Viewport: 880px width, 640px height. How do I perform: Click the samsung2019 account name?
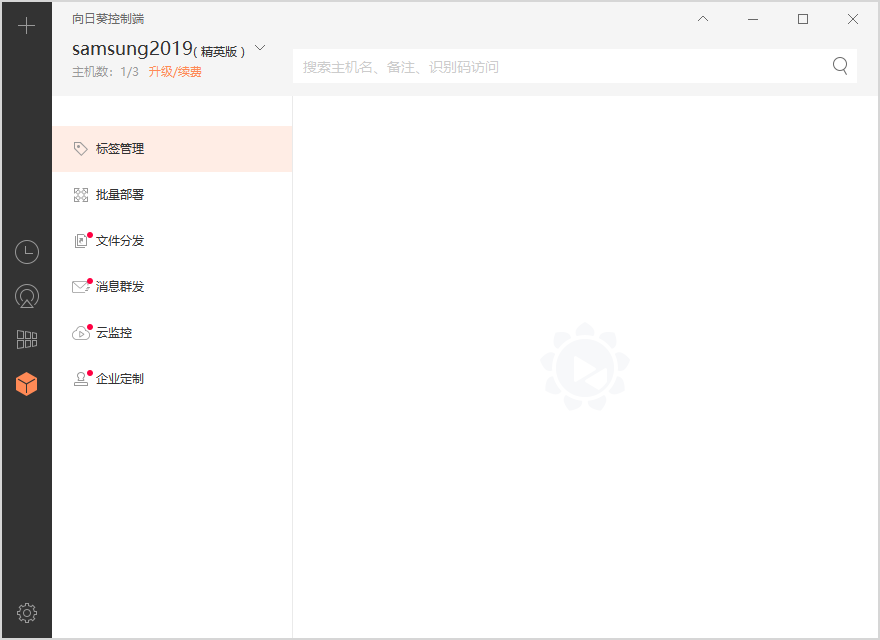pos(132,49)
